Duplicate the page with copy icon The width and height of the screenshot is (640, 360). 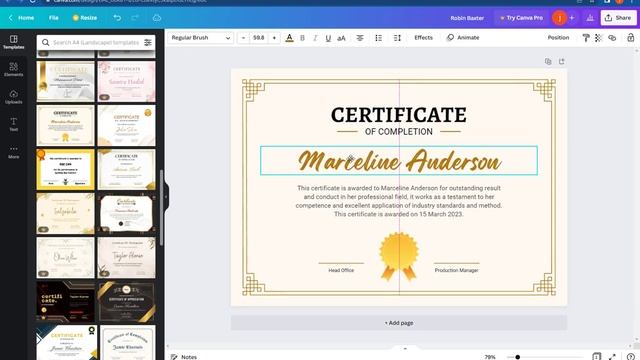(548, 62)
